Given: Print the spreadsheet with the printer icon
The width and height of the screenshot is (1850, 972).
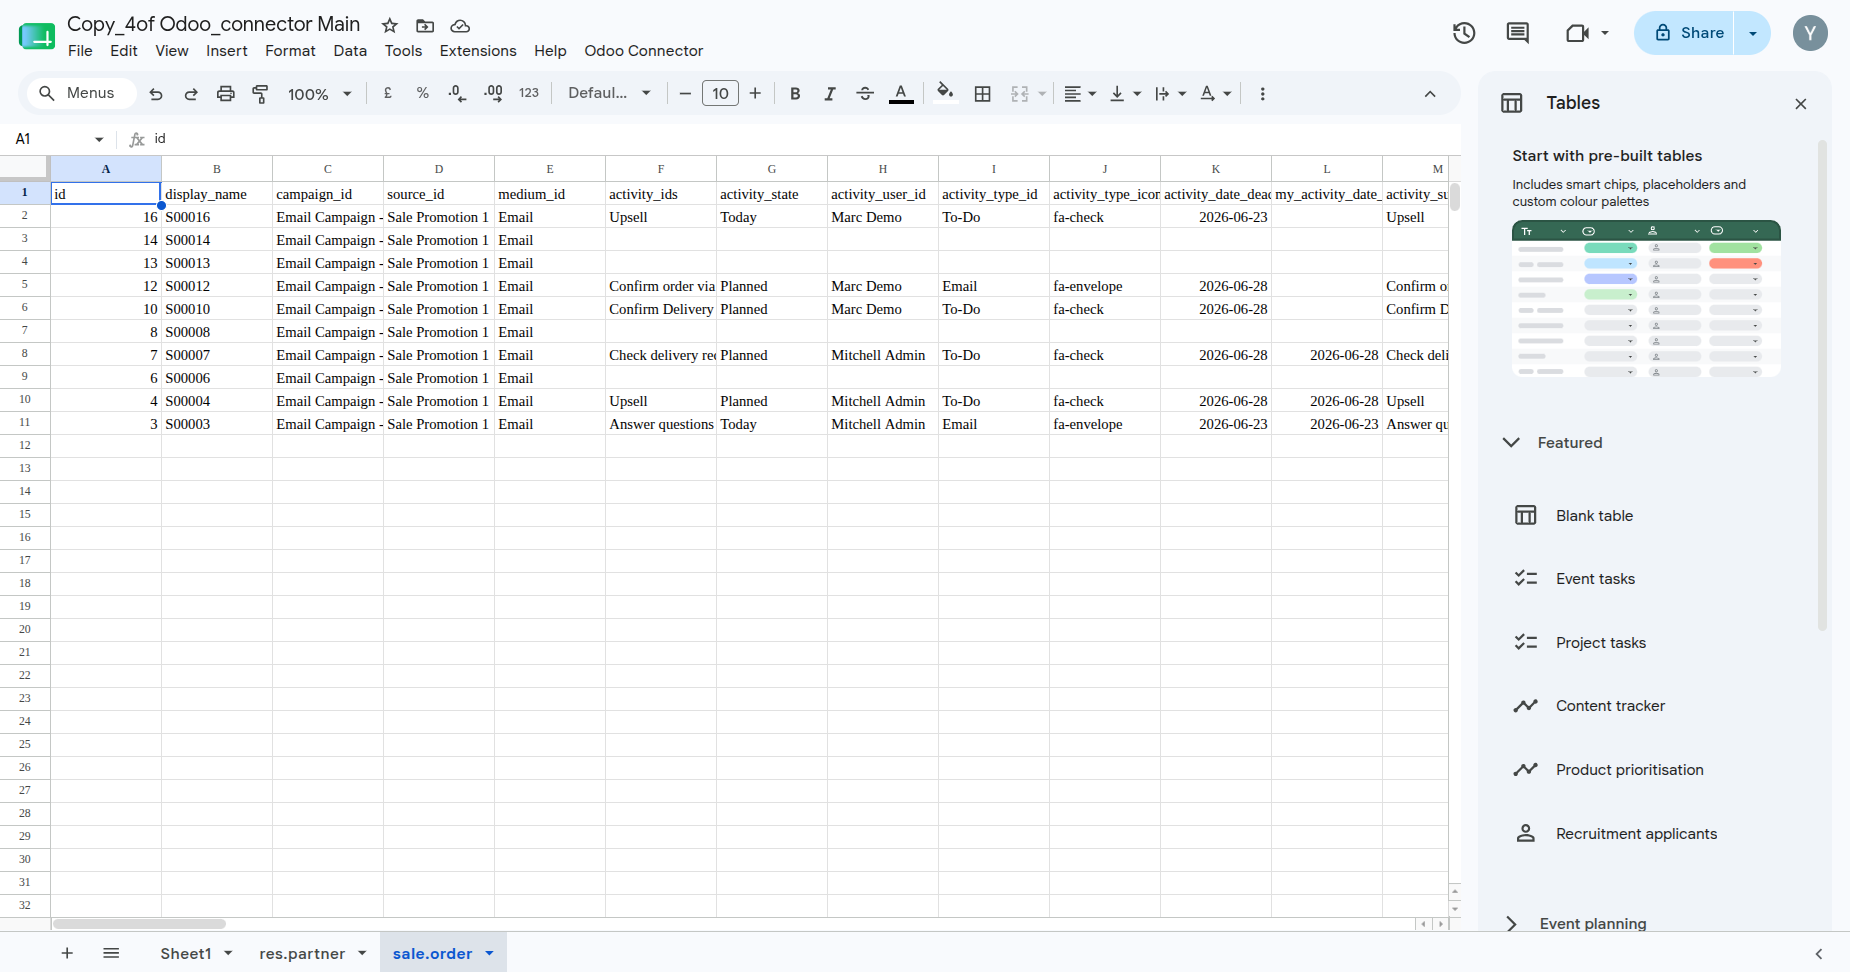Looking at the screenshot, I should point(226,94).
